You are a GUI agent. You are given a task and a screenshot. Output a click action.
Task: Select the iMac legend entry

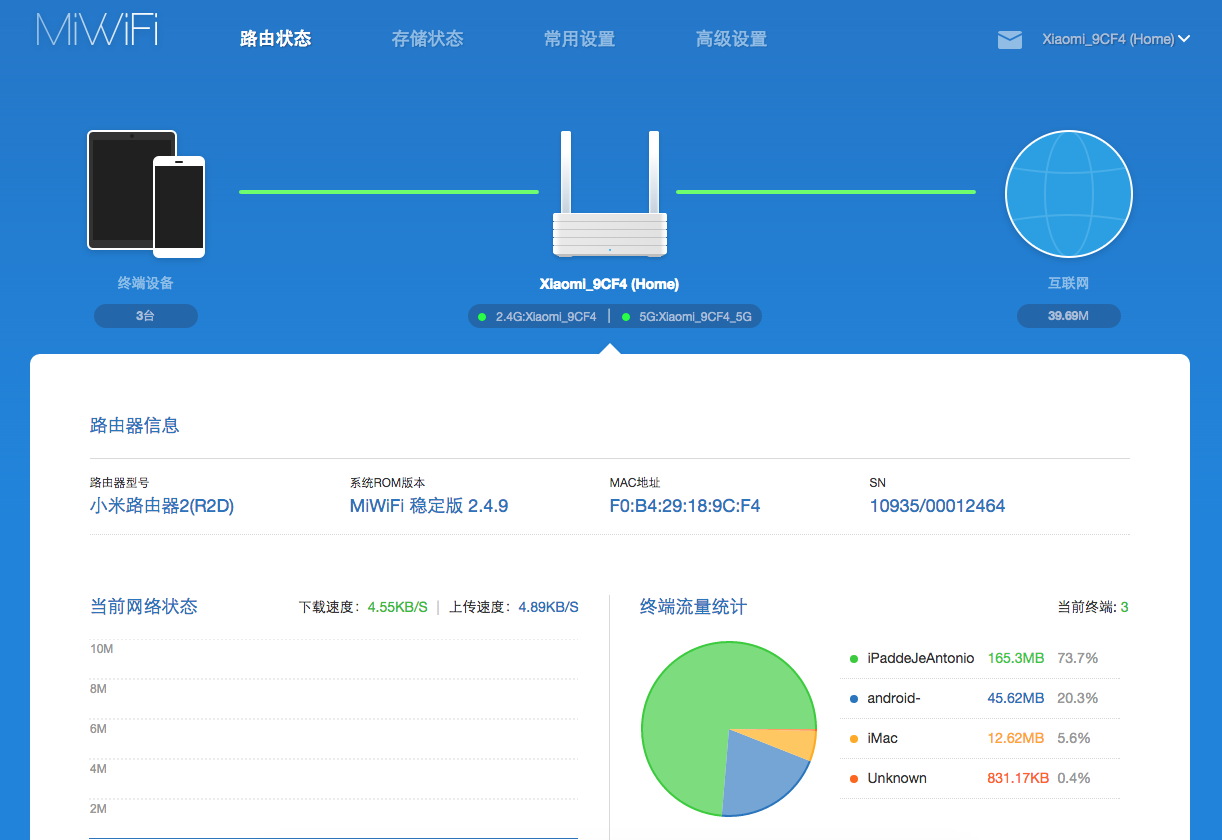(x=883, y=738)
